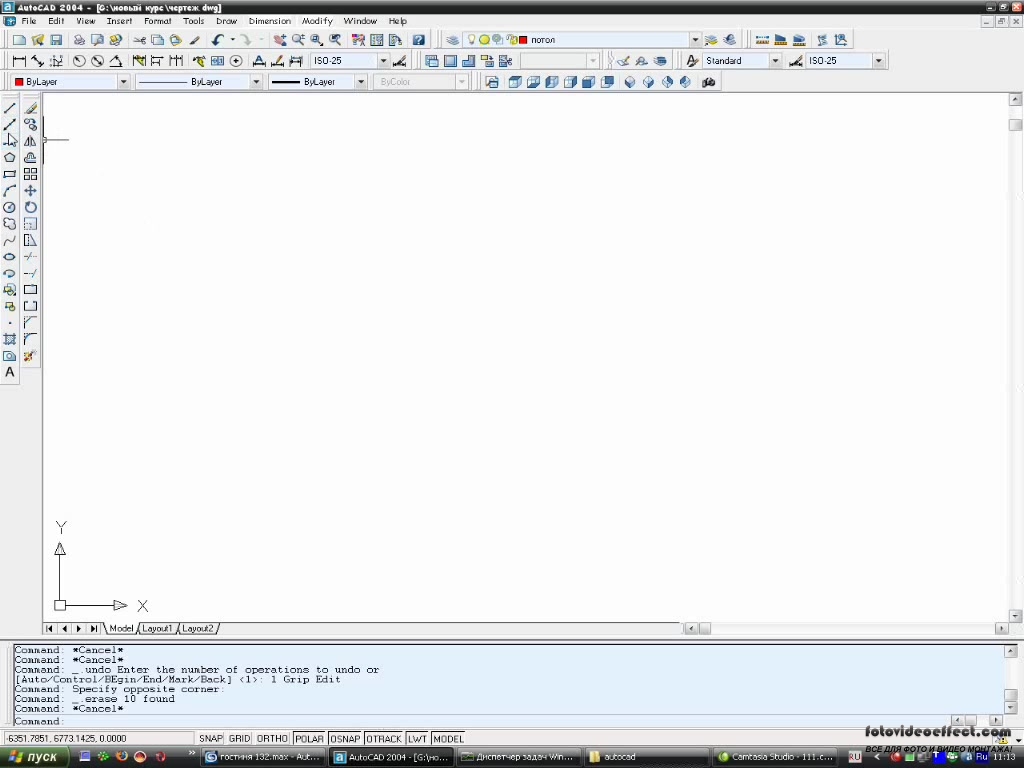Open the Help question mark icon
Image resolution: width=1024 pixels, height=768 pixels.
click(419, 40)
